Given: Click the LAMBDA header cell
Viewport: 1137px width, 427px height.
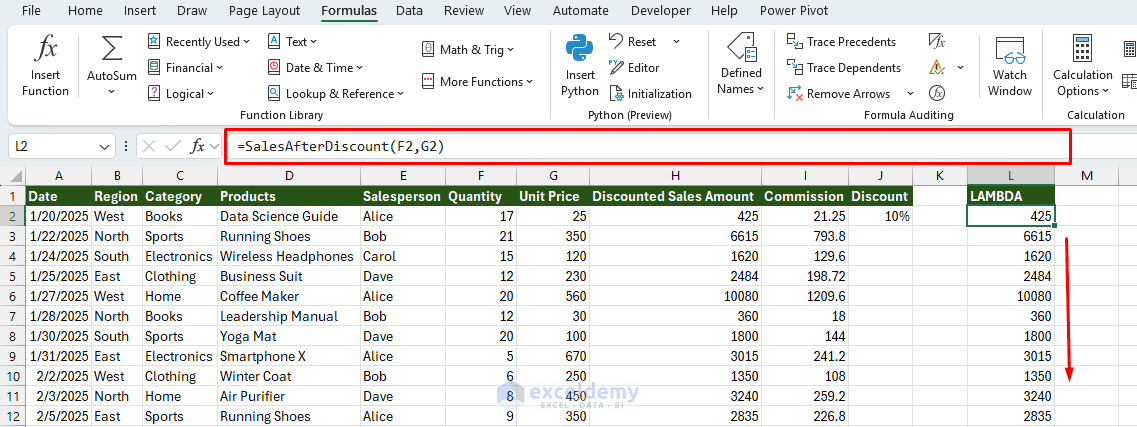Looking at the screenshot, I should 1011,196.
